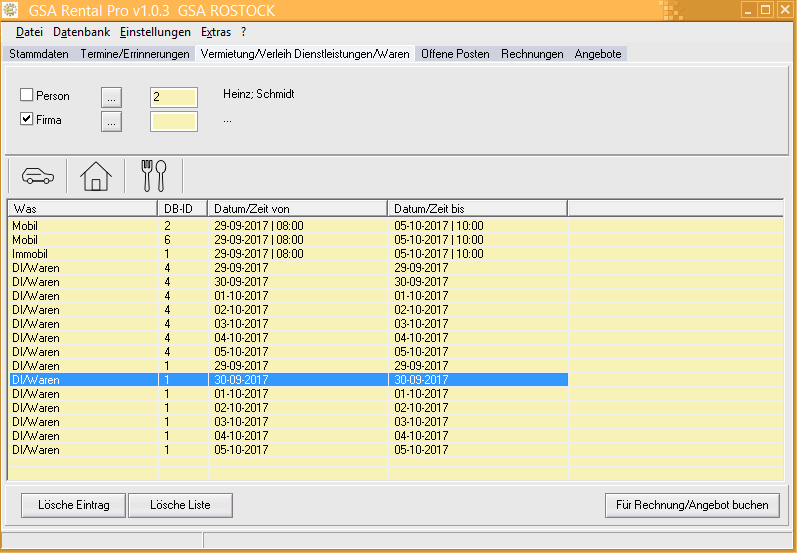The height and width of the screenshot is (554, 797).
Task: Click the Lösche Eintrag button
Action: click(x=73, y=505)
